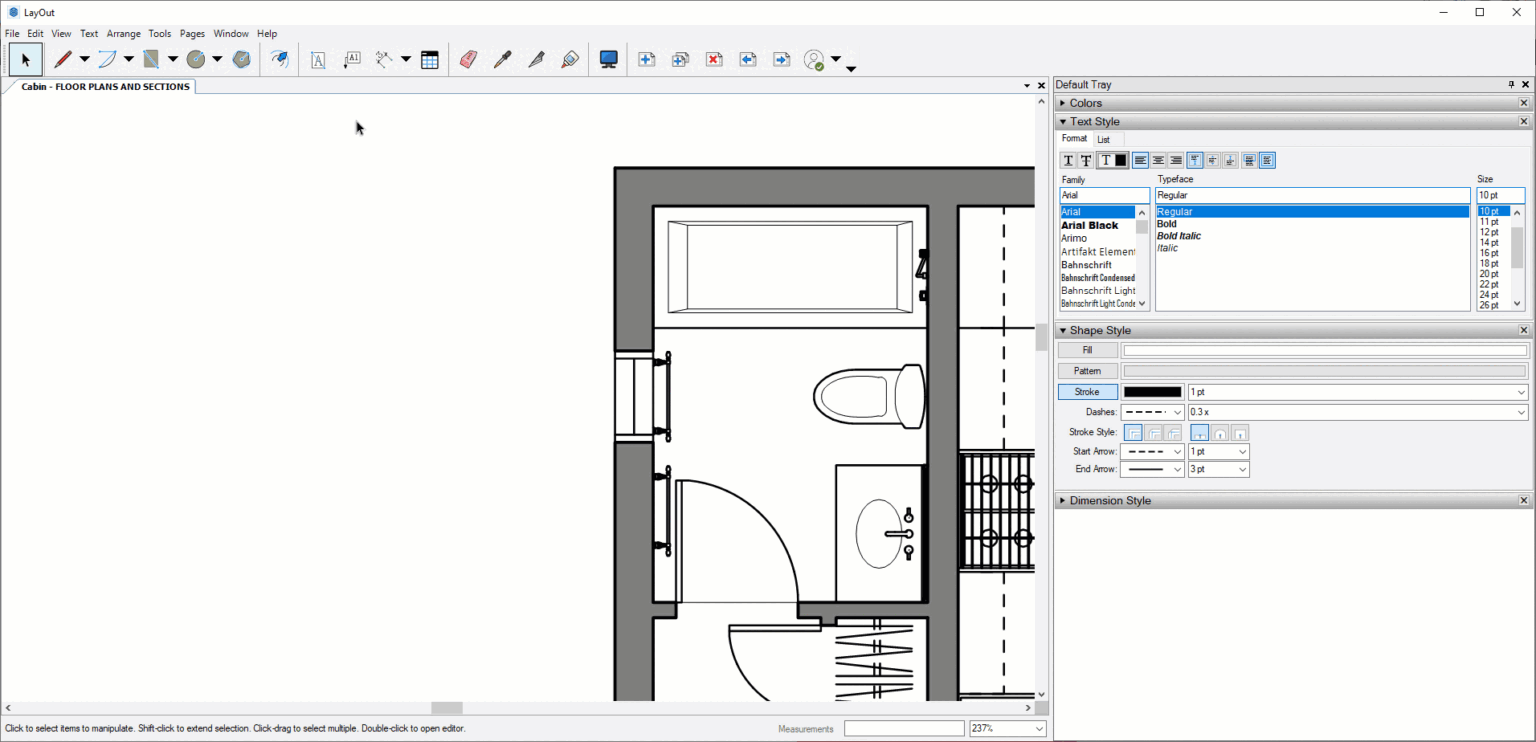Image resolution: width=1536 pixels, height=742 pixels.
Task: Add a new page
Action: click(x=646, y=59)
